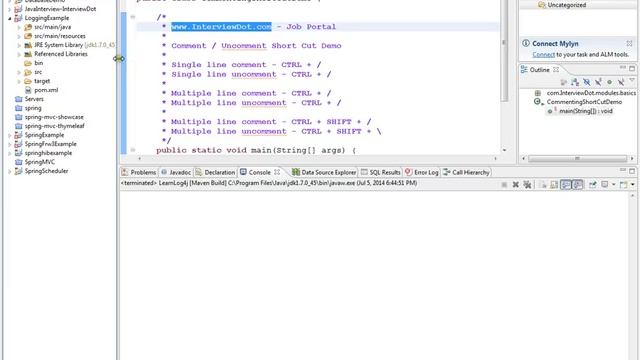The height and width of the screenshot is (360, 640).
Task: Expand src/main/resources folder
Action: pos(19,36)
